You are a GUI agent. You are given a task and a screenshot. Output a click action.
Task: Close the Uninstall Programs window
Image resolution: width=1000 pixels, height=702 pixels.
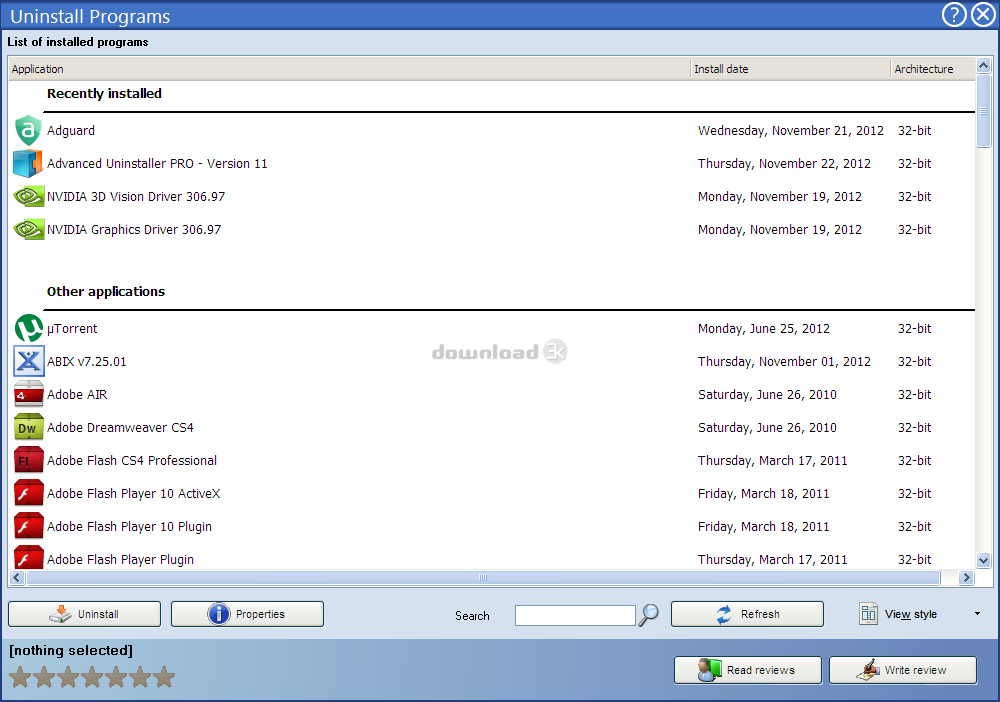(983, 15)
